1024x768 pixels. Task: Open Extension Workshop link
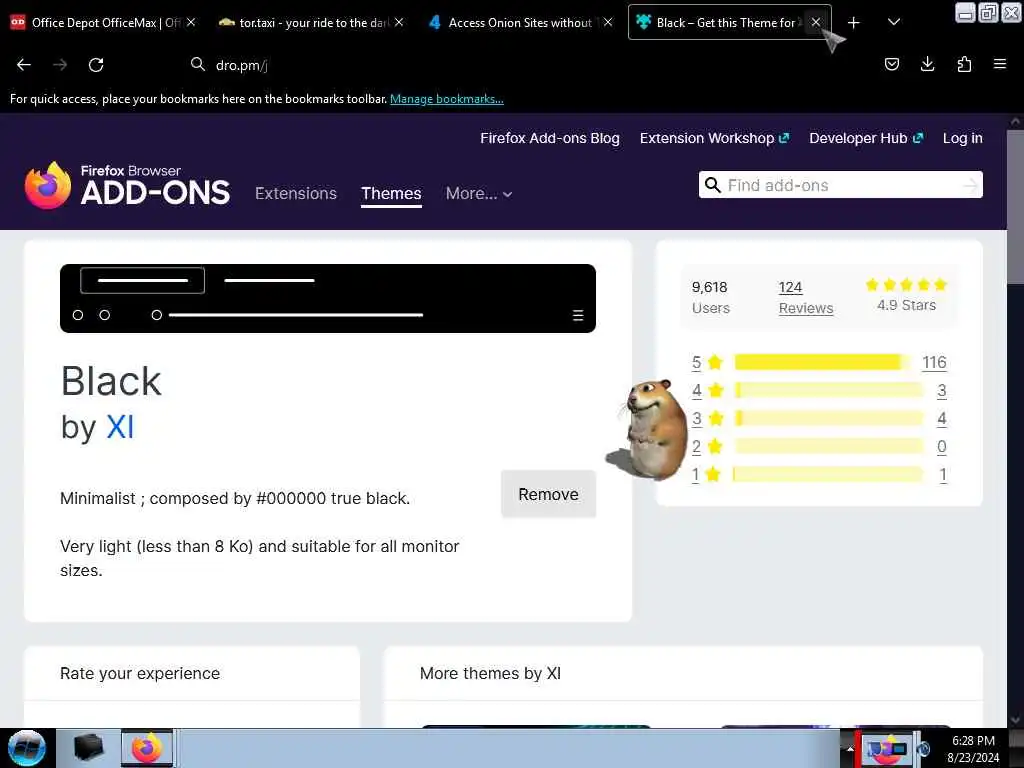pyautogui.click(x=714, y=138)
